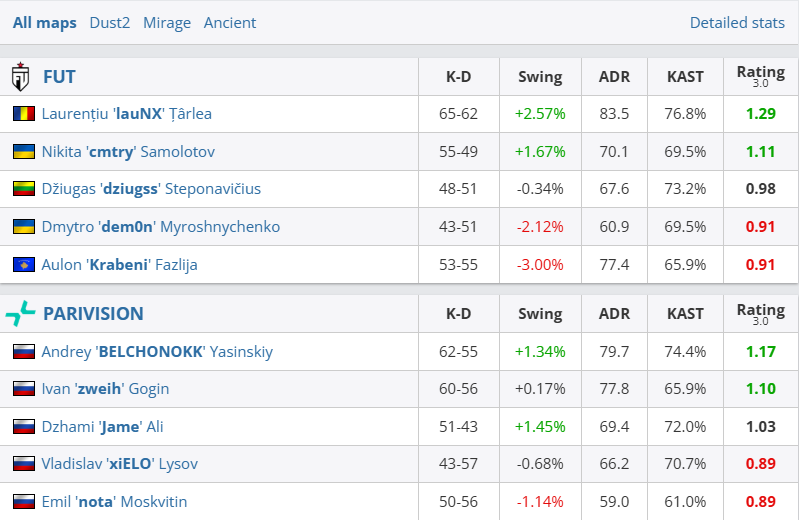Viewport: 799px width, 520px height.
Task: Open the Detailed stats link
Action: 736,22
